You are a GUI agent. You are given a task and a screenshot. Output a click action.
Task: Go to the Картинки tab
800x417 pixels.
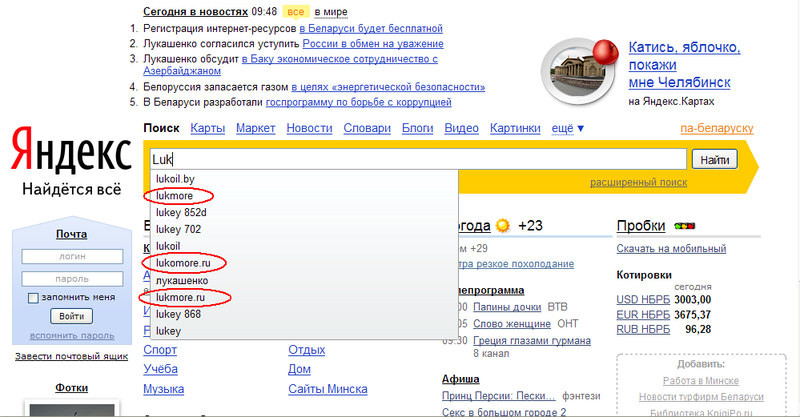pyautogui.click(x=515, y=128)
